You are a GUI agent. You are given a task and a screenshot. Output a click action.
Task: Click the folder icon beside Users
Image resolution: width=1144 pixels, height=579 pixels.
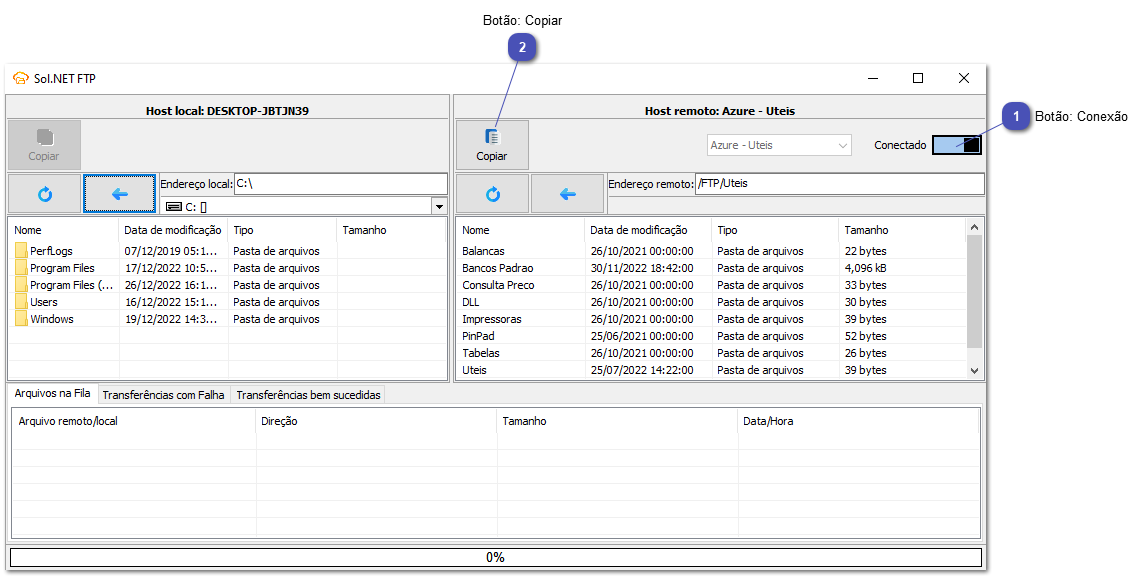tap(20, 301)
